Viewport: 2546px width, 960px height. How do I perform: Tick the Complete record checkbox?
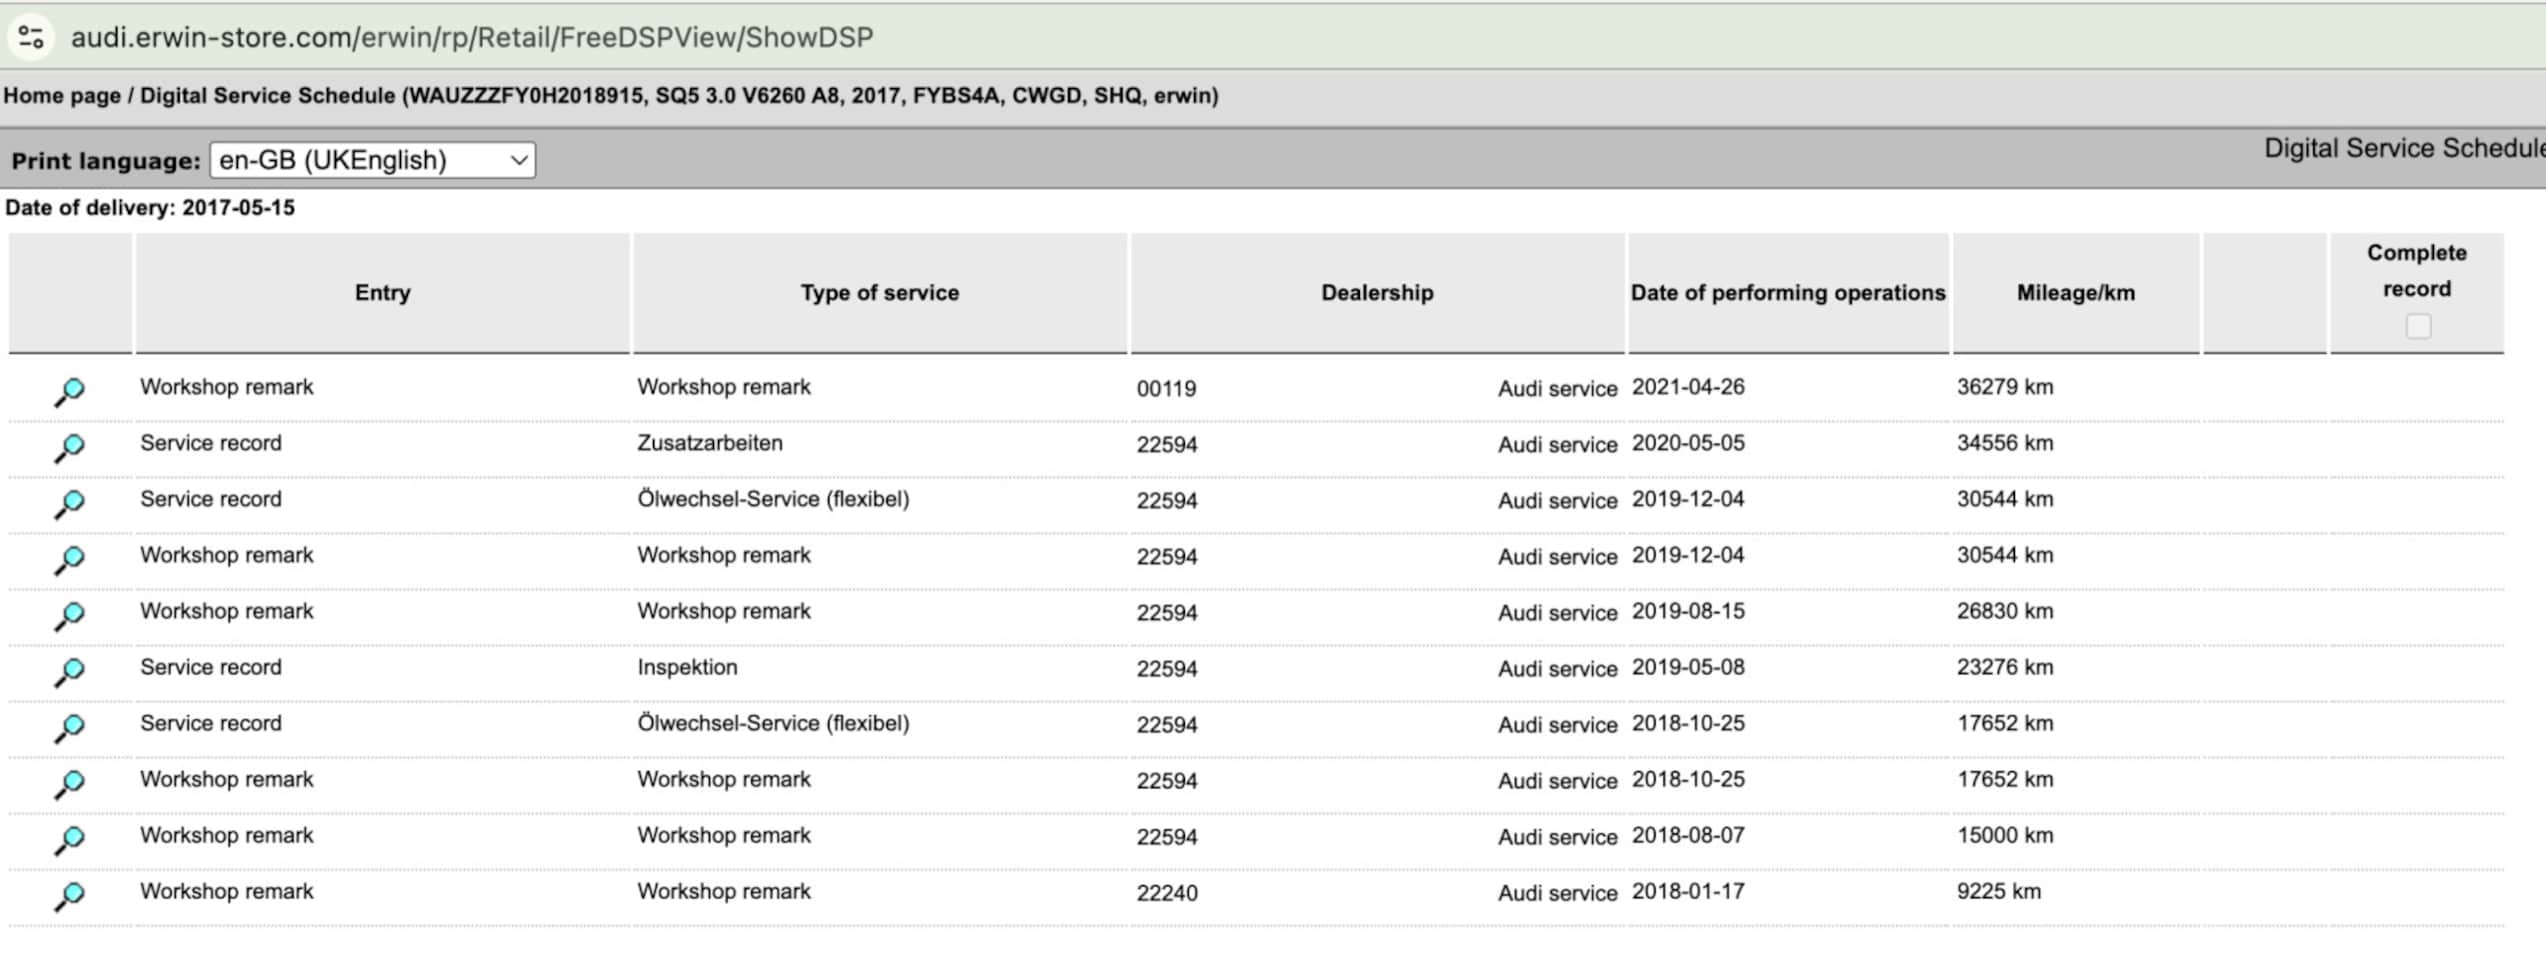(x=2417, y=326)
